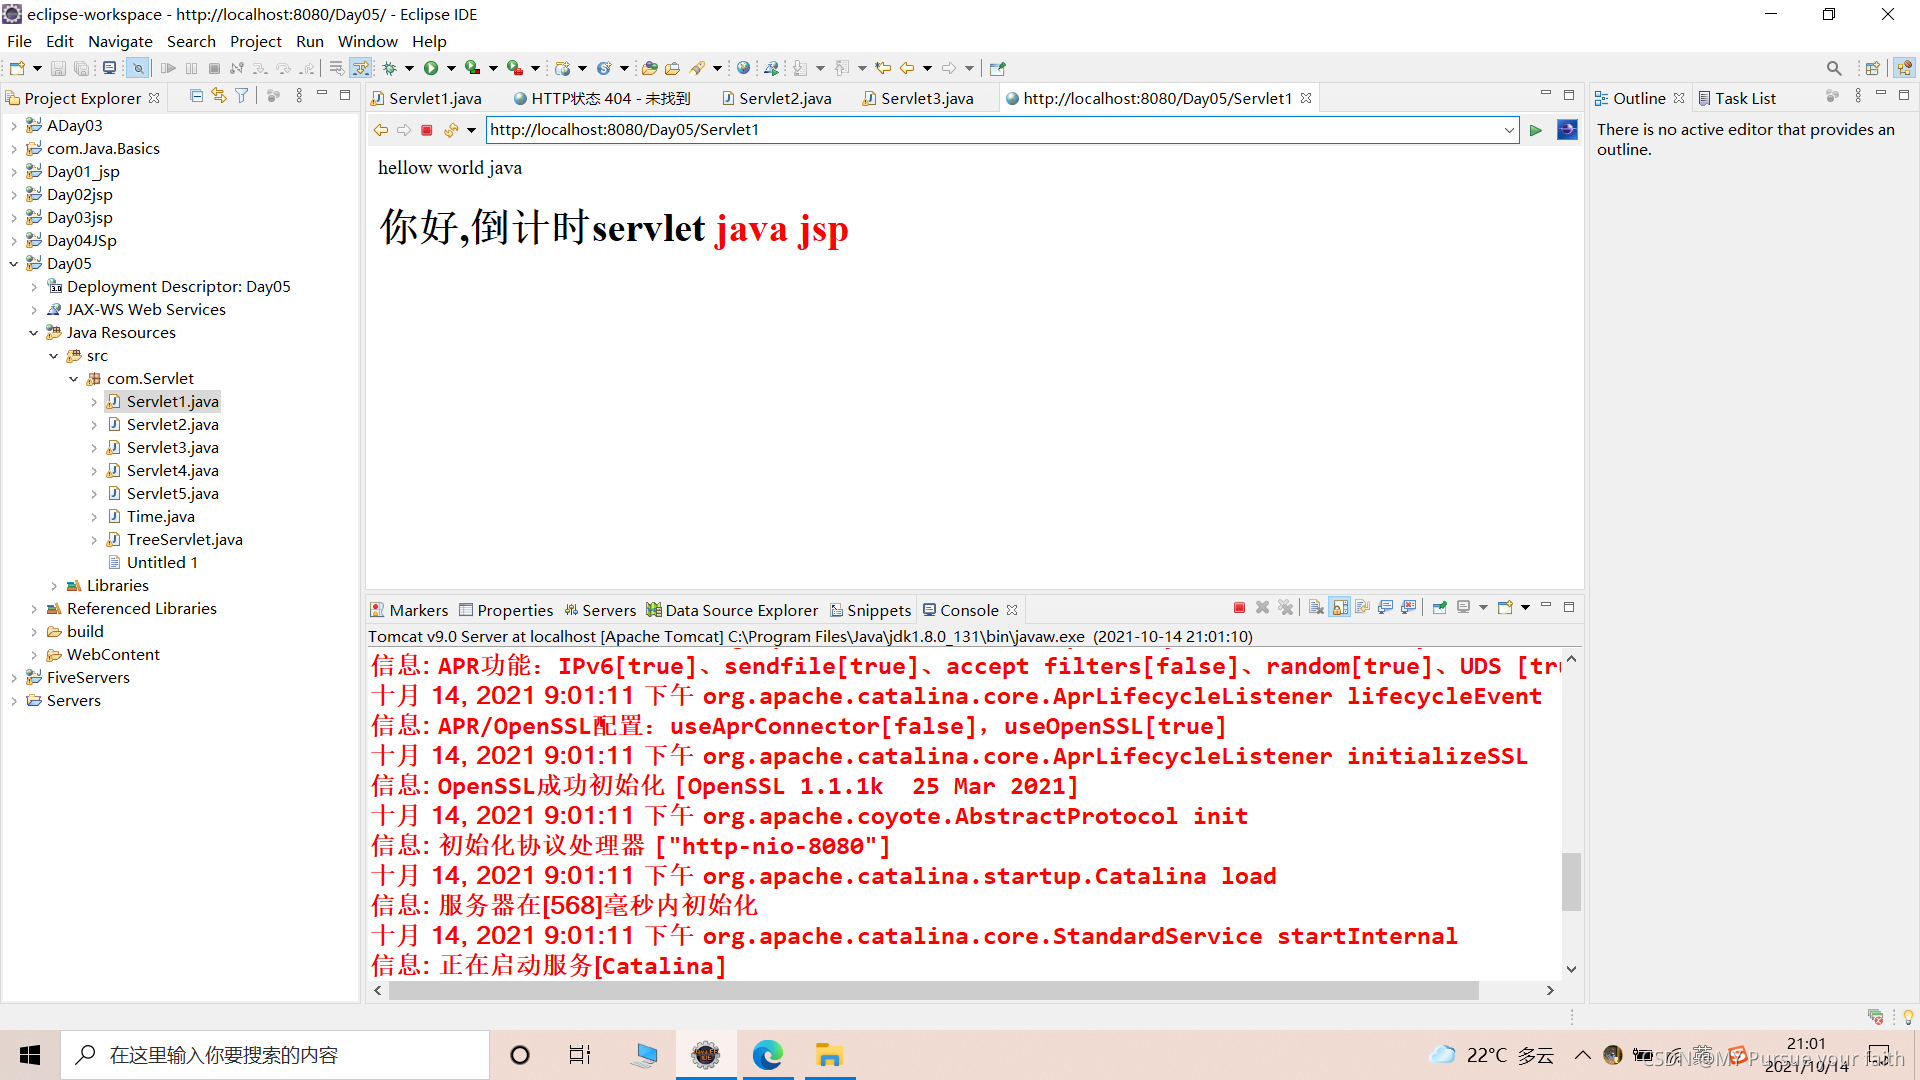1920x1080 pixels.
Task: Open the Window menu
Action: click(367, 41)
